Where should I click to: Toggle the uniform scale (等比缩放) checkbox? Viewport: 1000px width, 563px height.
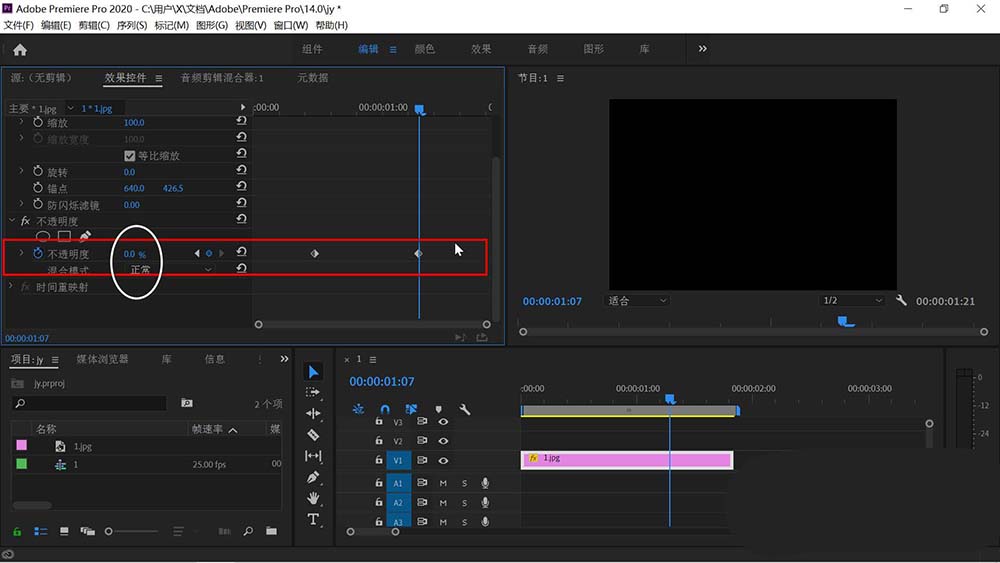click(130, 156)
